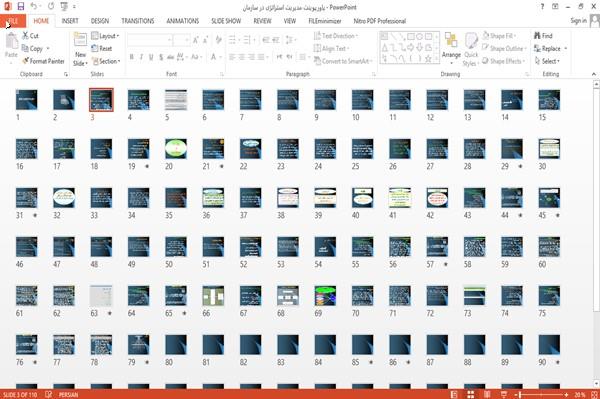The height and width of the screenshot is (399, 600).
Task: Open Clipboard group dialog launcher
Action: [x=66, y=74]
